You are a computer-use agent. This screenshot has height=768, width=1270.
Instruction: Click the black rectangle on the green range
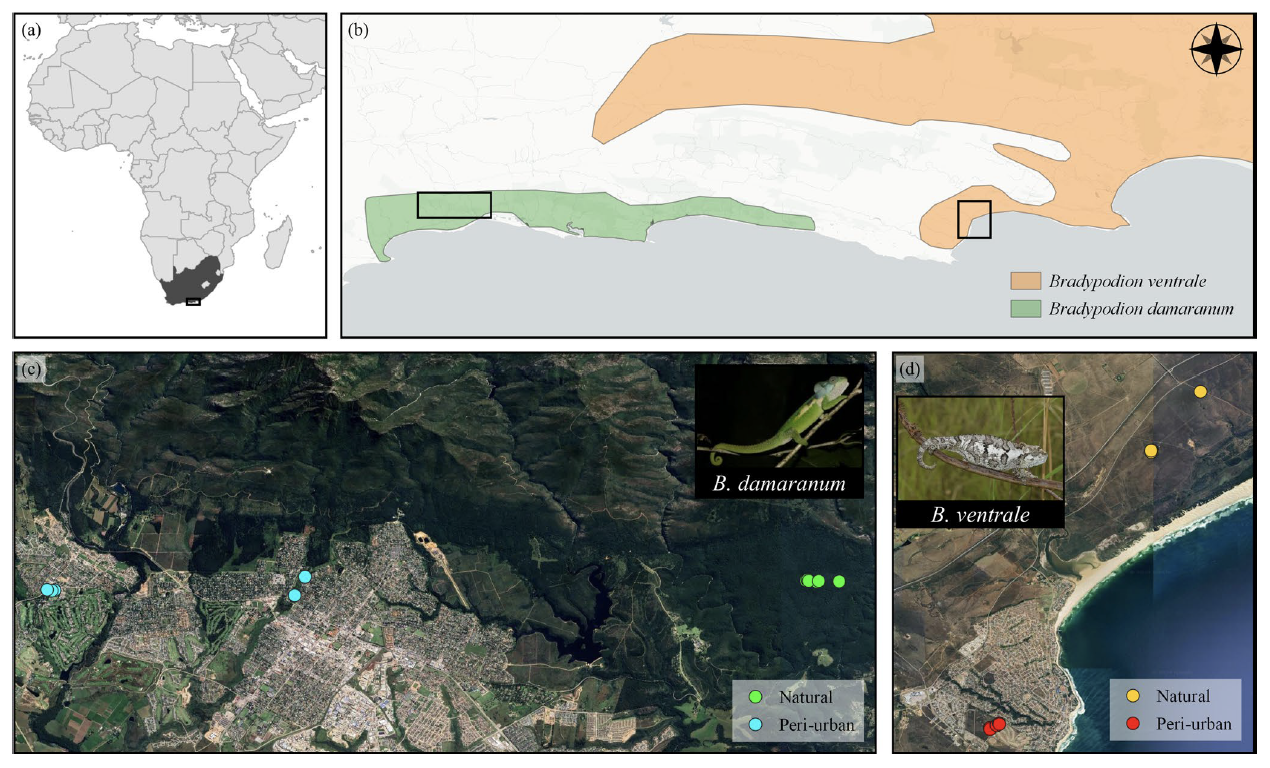tap(454, 205)
